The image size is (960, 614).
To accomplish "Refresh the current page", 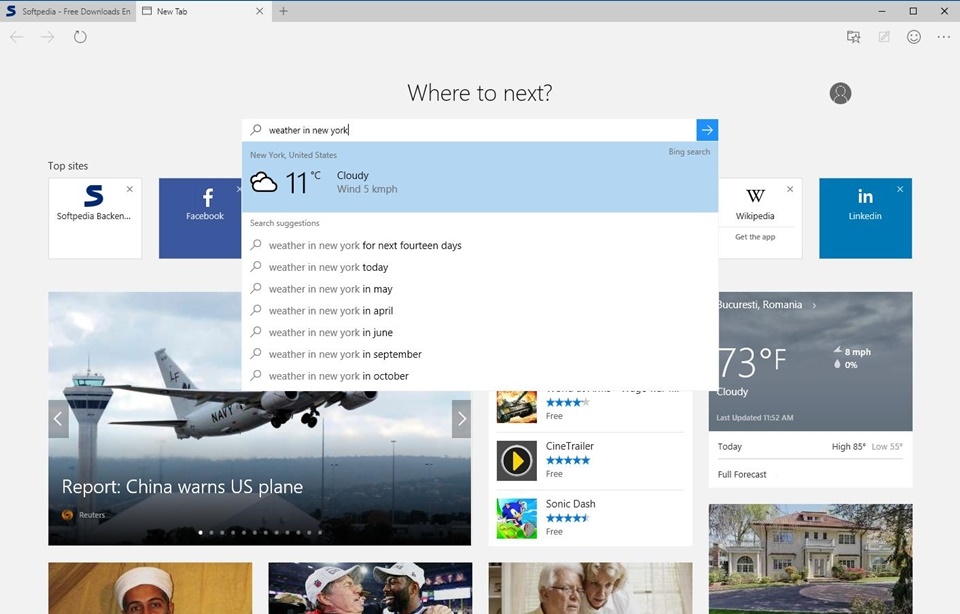I will [79, 36].
